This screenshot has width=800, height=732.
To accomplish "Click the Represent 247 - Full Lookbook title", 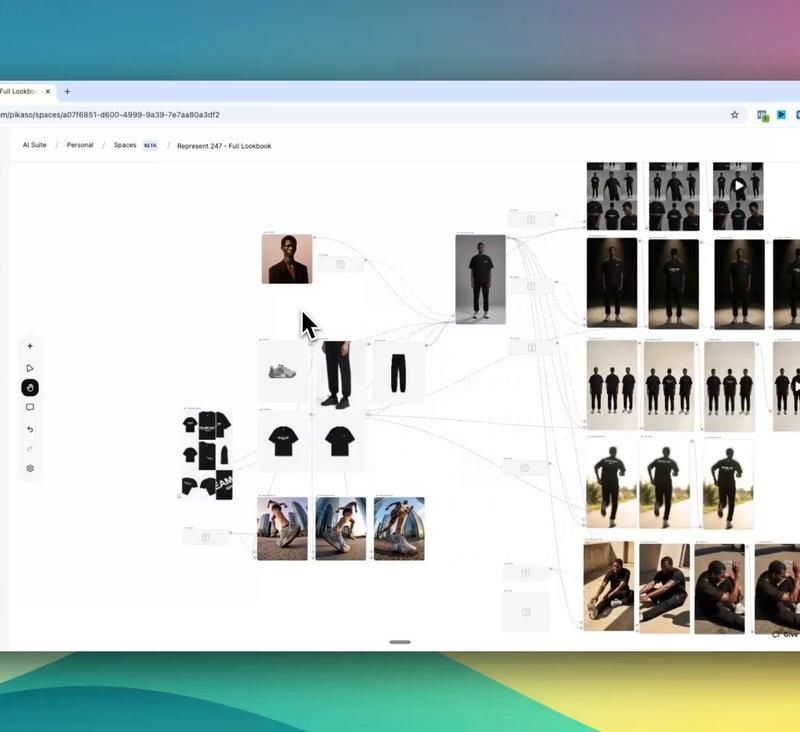I will pos(224,146).
